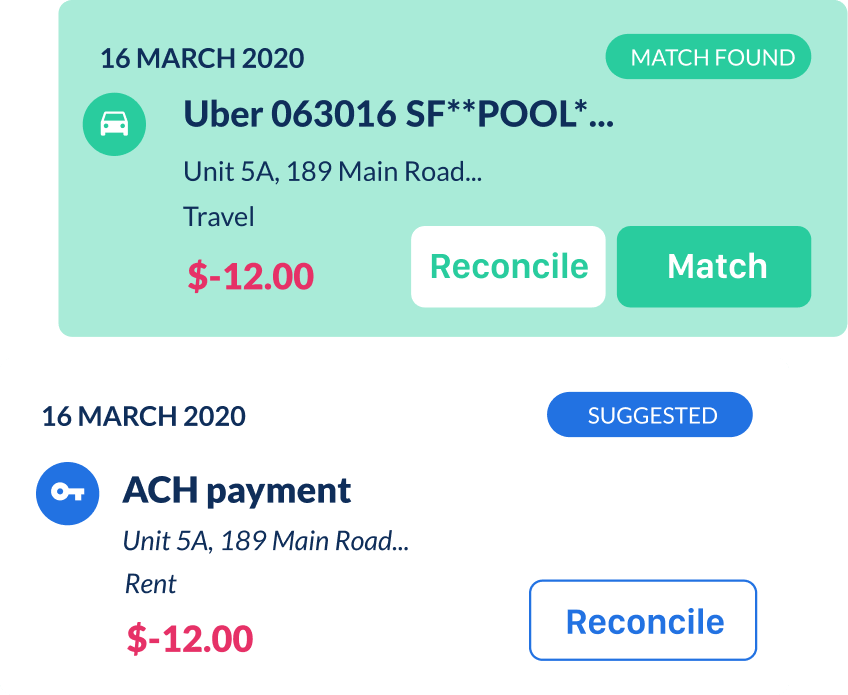Click the Rent category label
Image resolution: width=848 pixels, height=695 pixels.
coord(151,582)
